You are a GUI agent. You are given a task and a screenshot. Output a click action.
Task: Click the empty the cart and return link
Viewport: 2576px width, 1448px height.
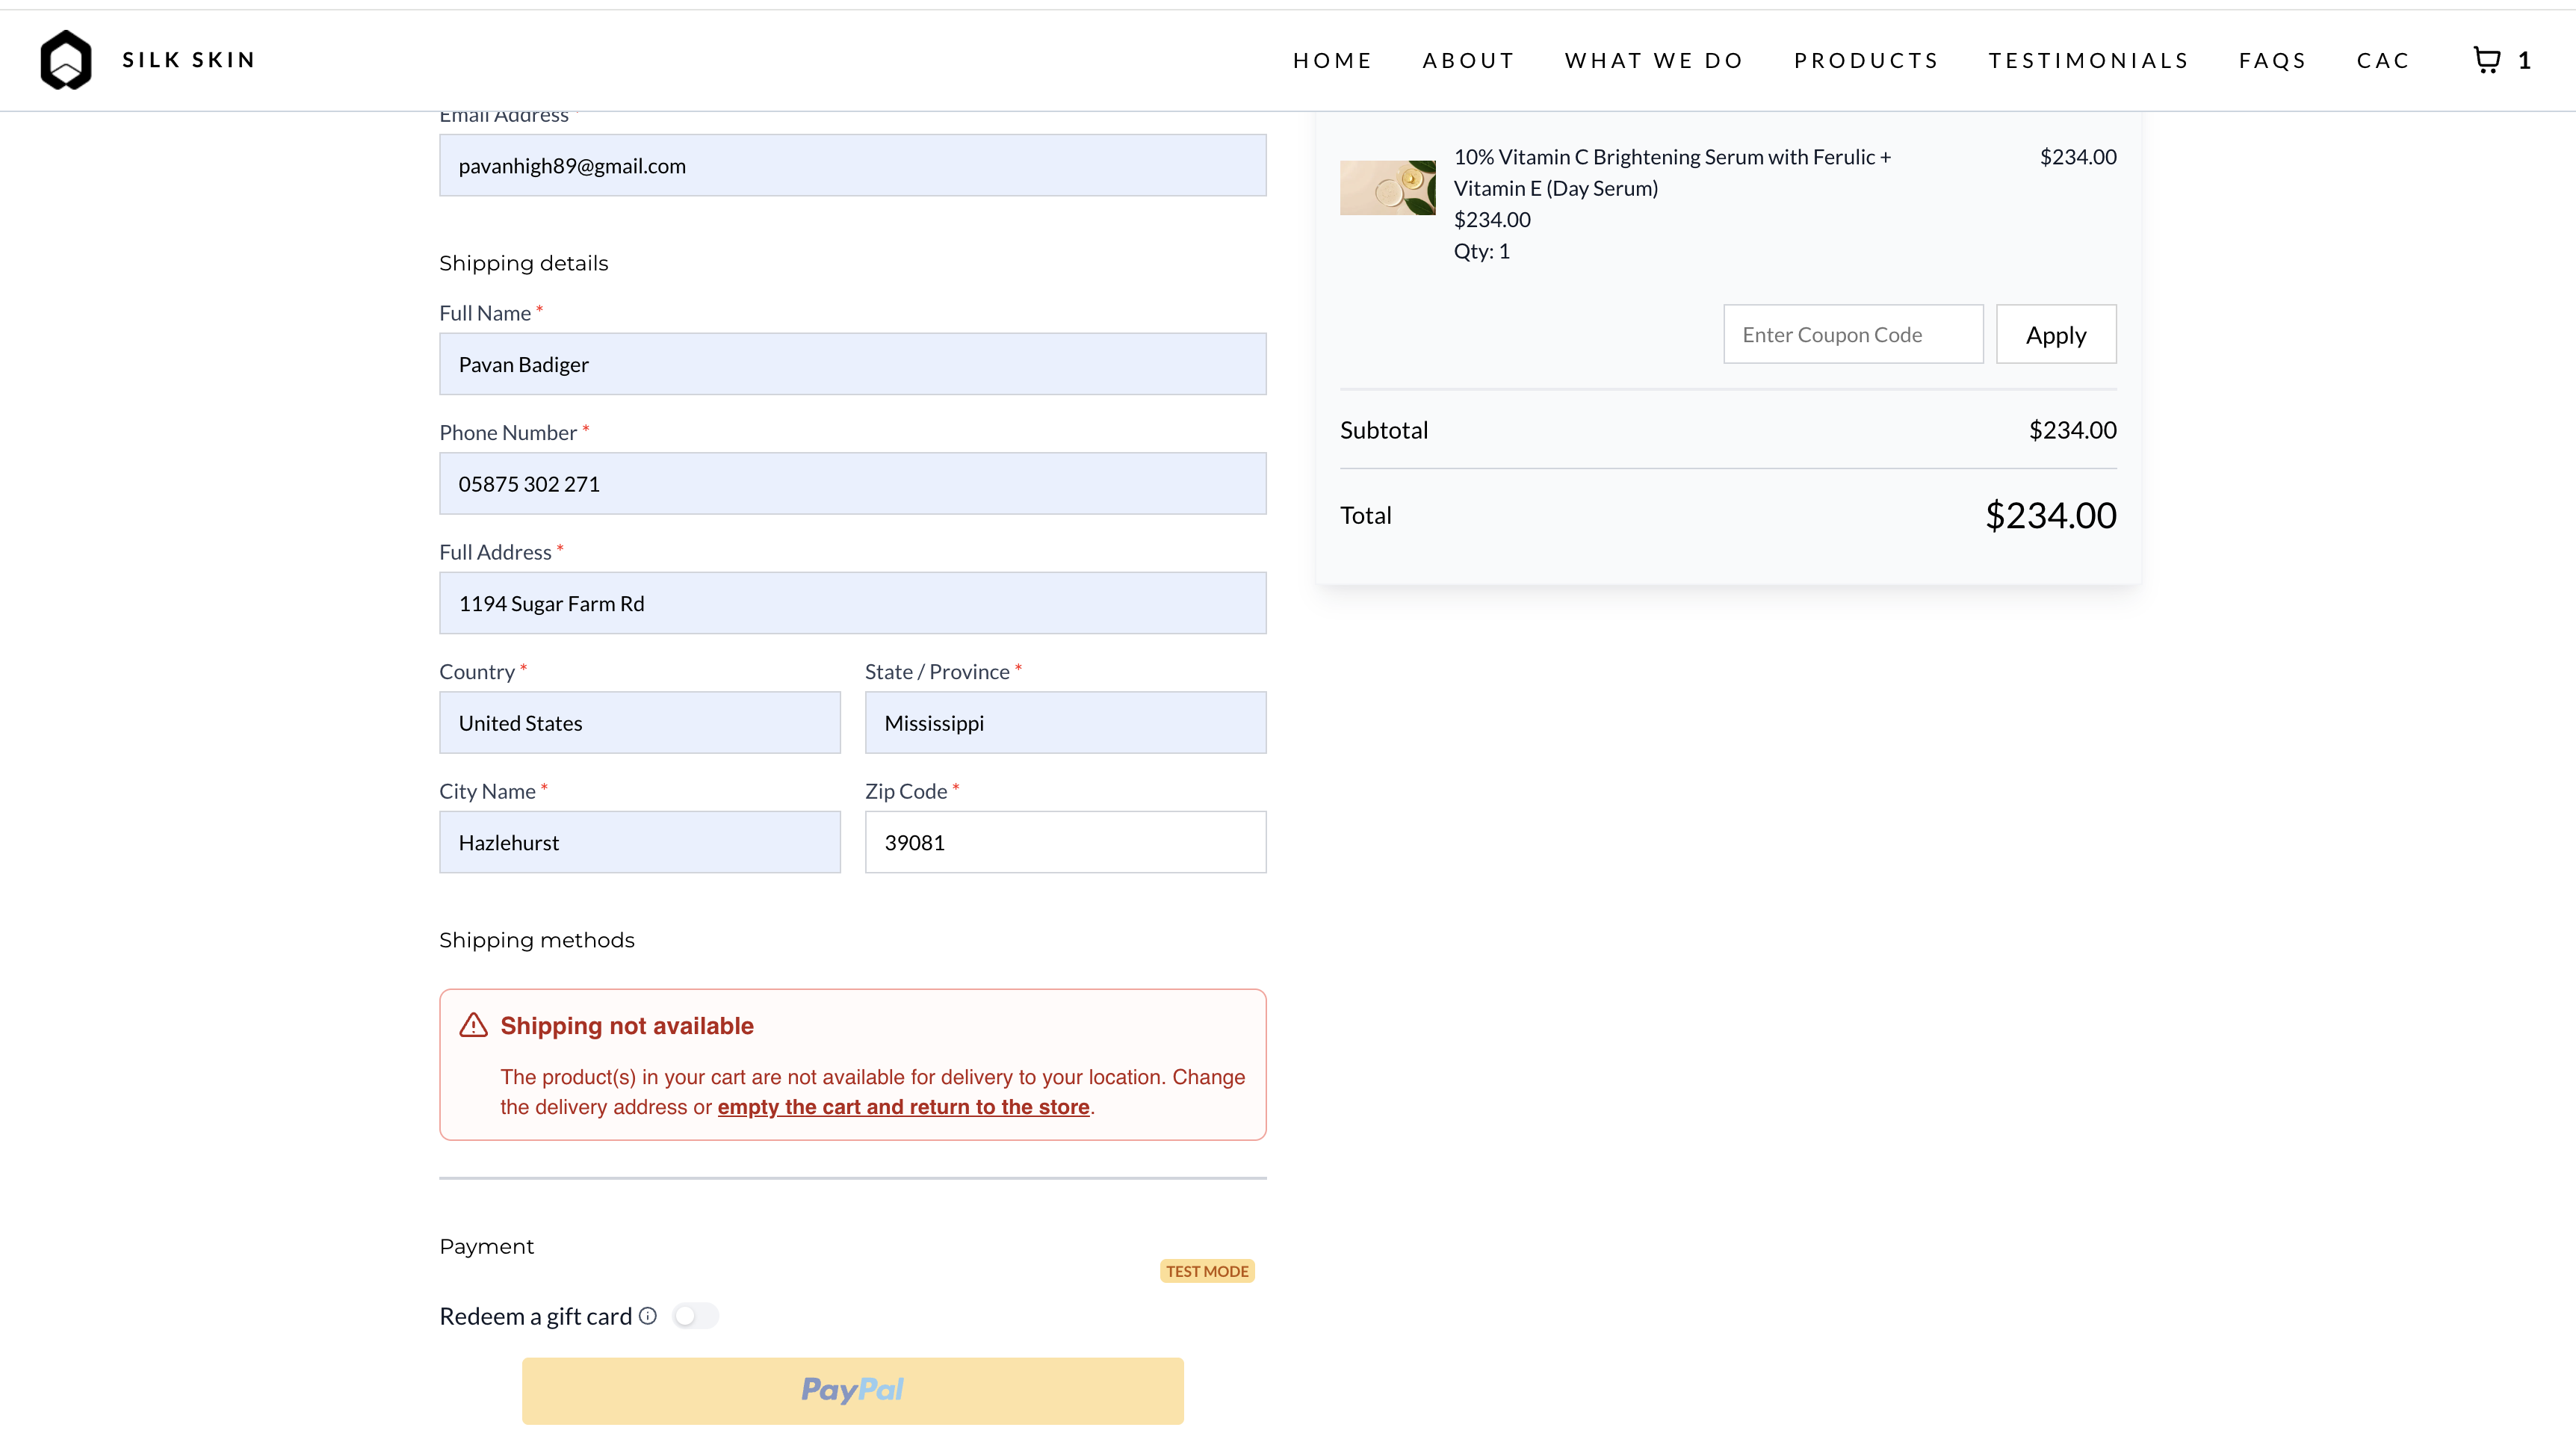(903, 1107)
